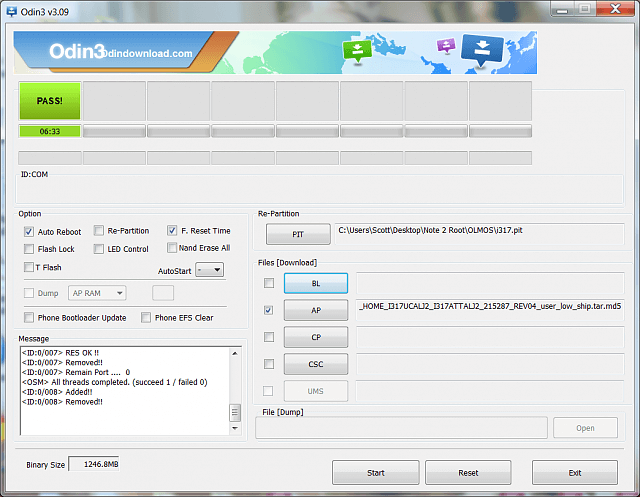The image size is (640, 497).
Task: Enable the Re-Partition checkbox
Action: tap(99, 231)
